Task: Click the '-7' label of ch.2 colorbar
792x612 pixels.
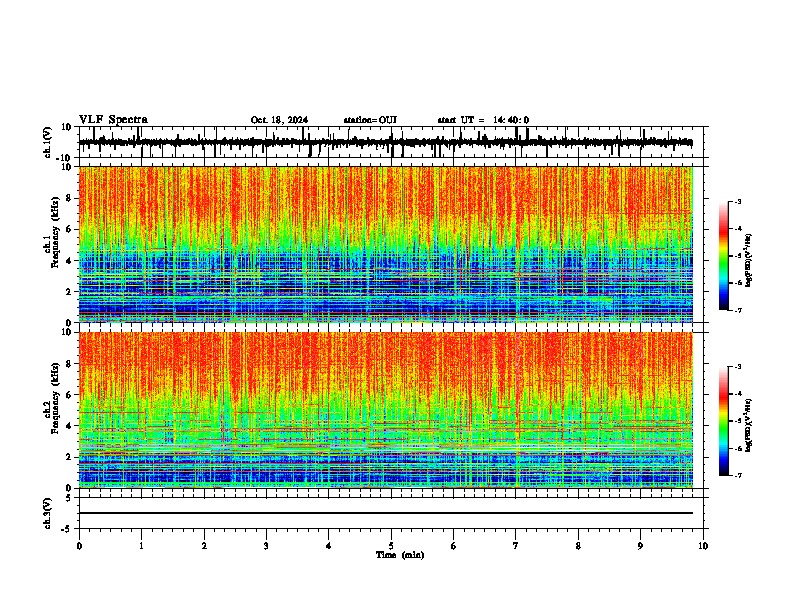Action: pyautogui.click(x=737, y=475)
